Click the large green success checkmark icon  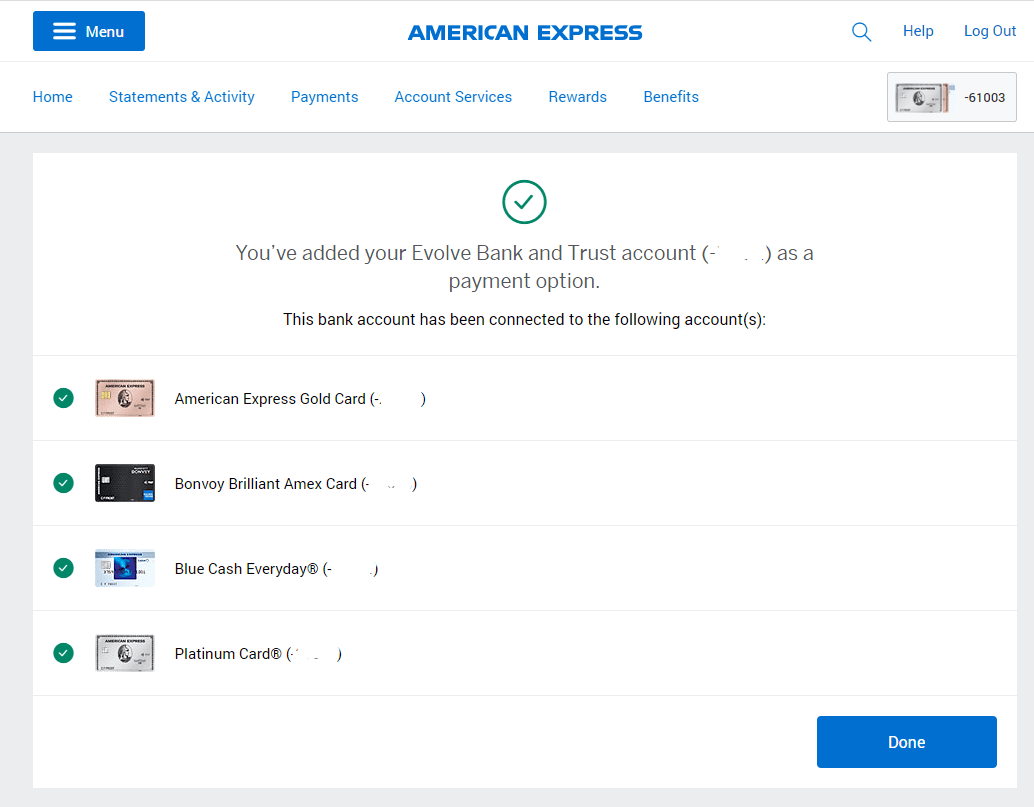tap(524, 202)
